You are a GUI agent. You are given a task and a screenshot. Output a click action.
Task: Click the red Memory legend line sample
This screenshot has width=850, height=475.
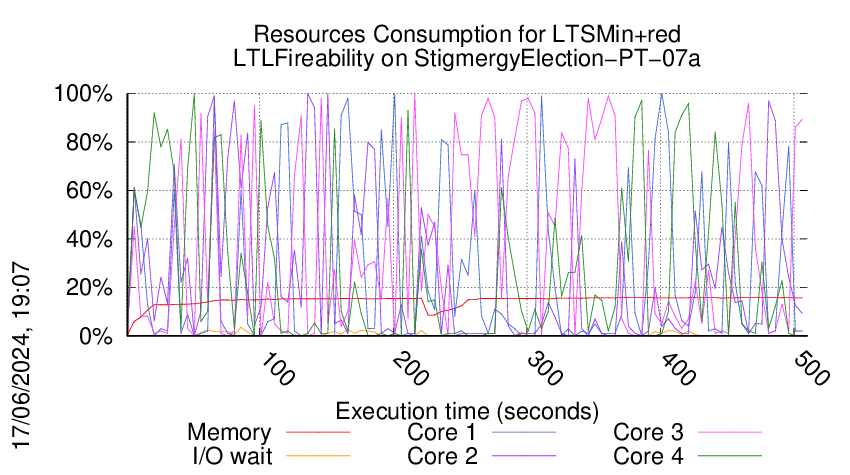318,433
